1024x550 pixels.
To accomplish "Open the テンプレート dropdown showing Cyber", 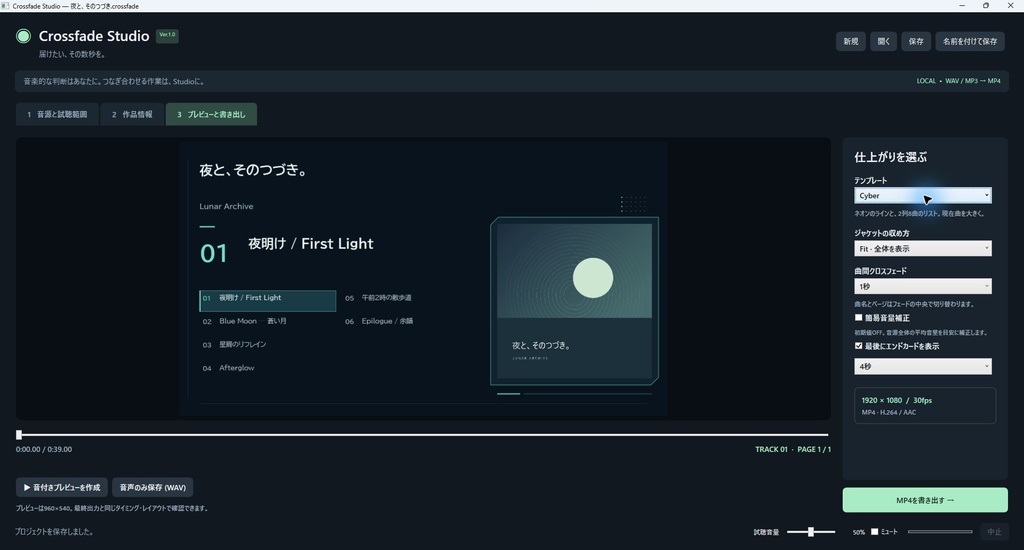I will 923,195.
